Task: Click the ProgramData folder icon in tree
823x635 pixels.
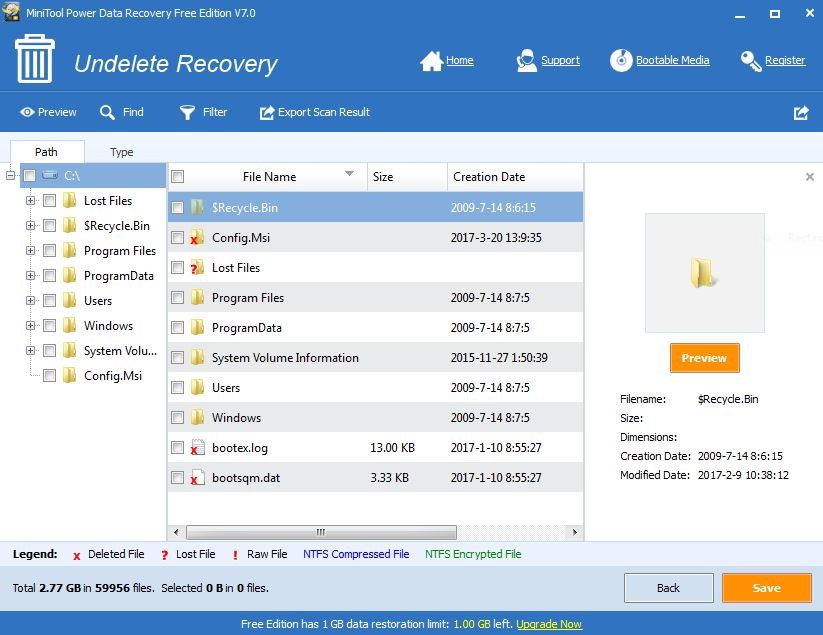Action: click(x=70, y=276)
